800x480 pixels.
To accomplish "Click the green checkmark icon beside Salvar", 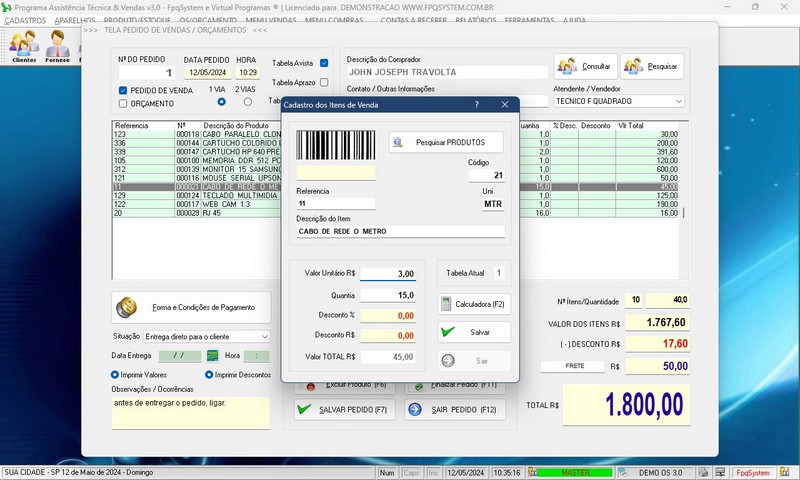I will tap(448, 332).
